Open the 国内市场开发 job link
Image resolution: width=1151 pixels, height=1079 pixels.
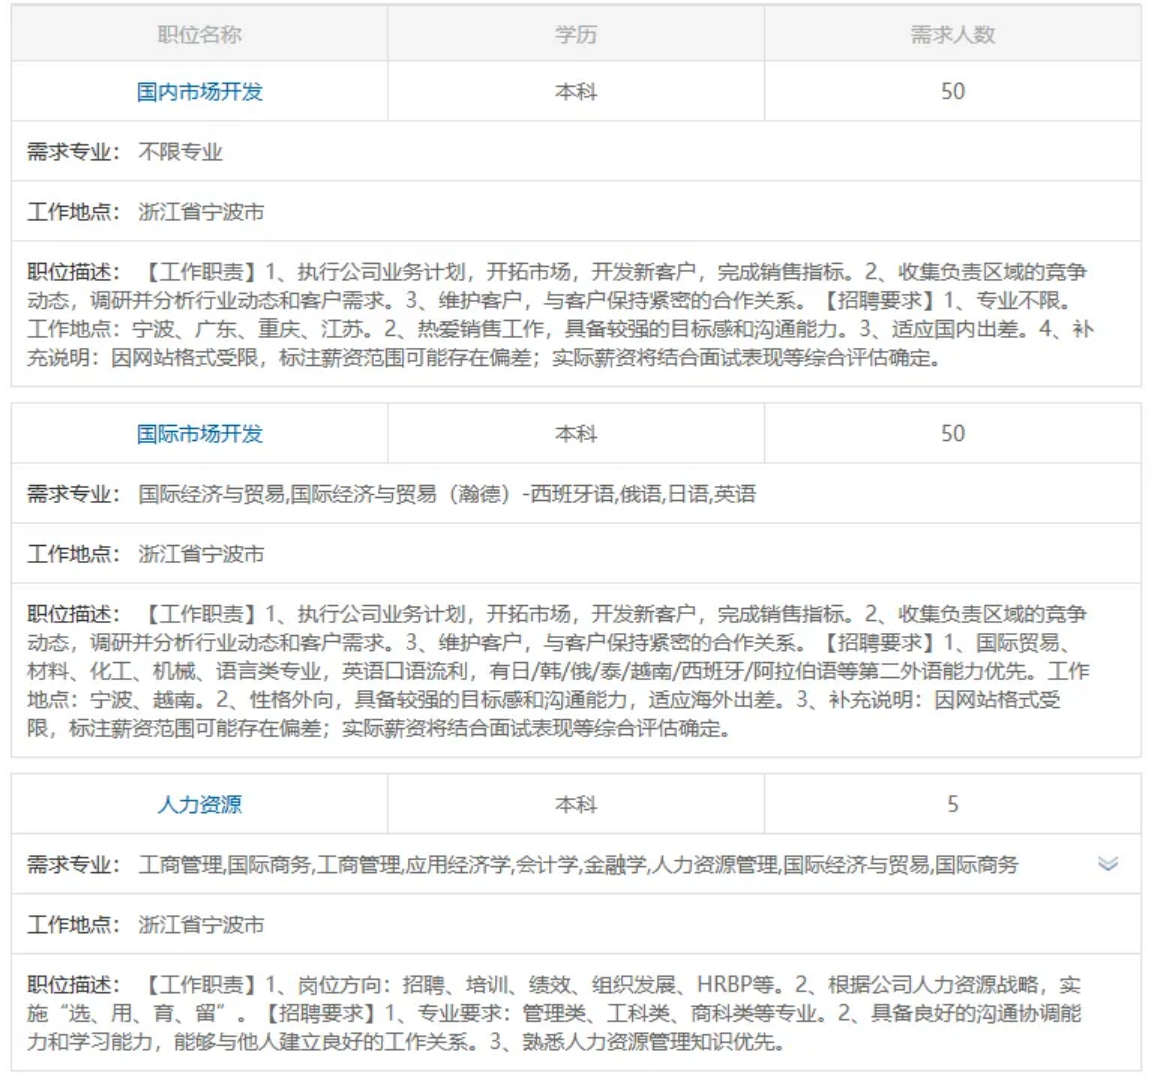point(200,92)
